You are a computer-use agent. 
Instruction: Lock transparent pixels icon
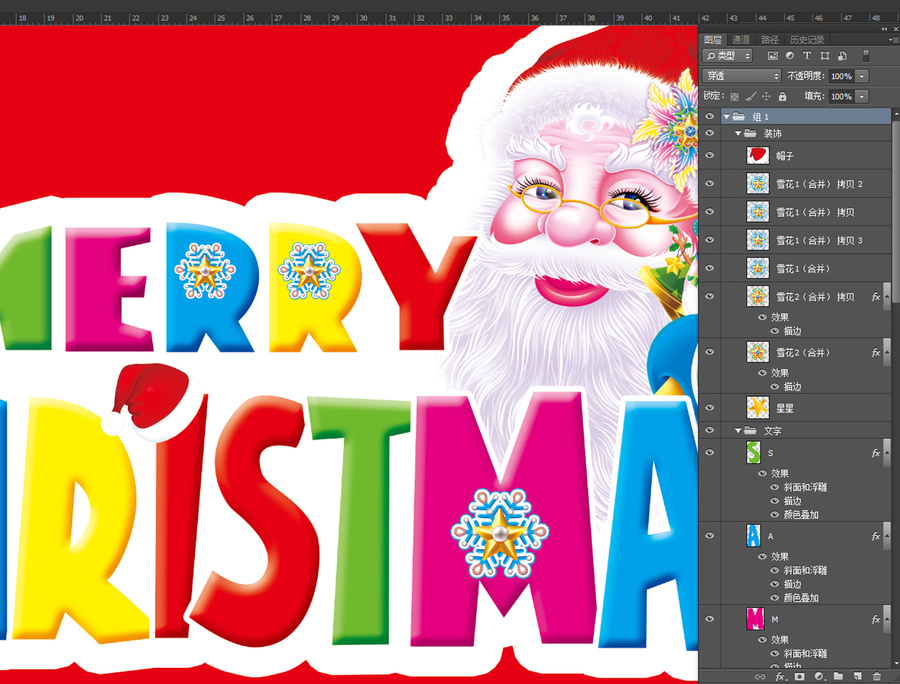[x=734, y=96]
